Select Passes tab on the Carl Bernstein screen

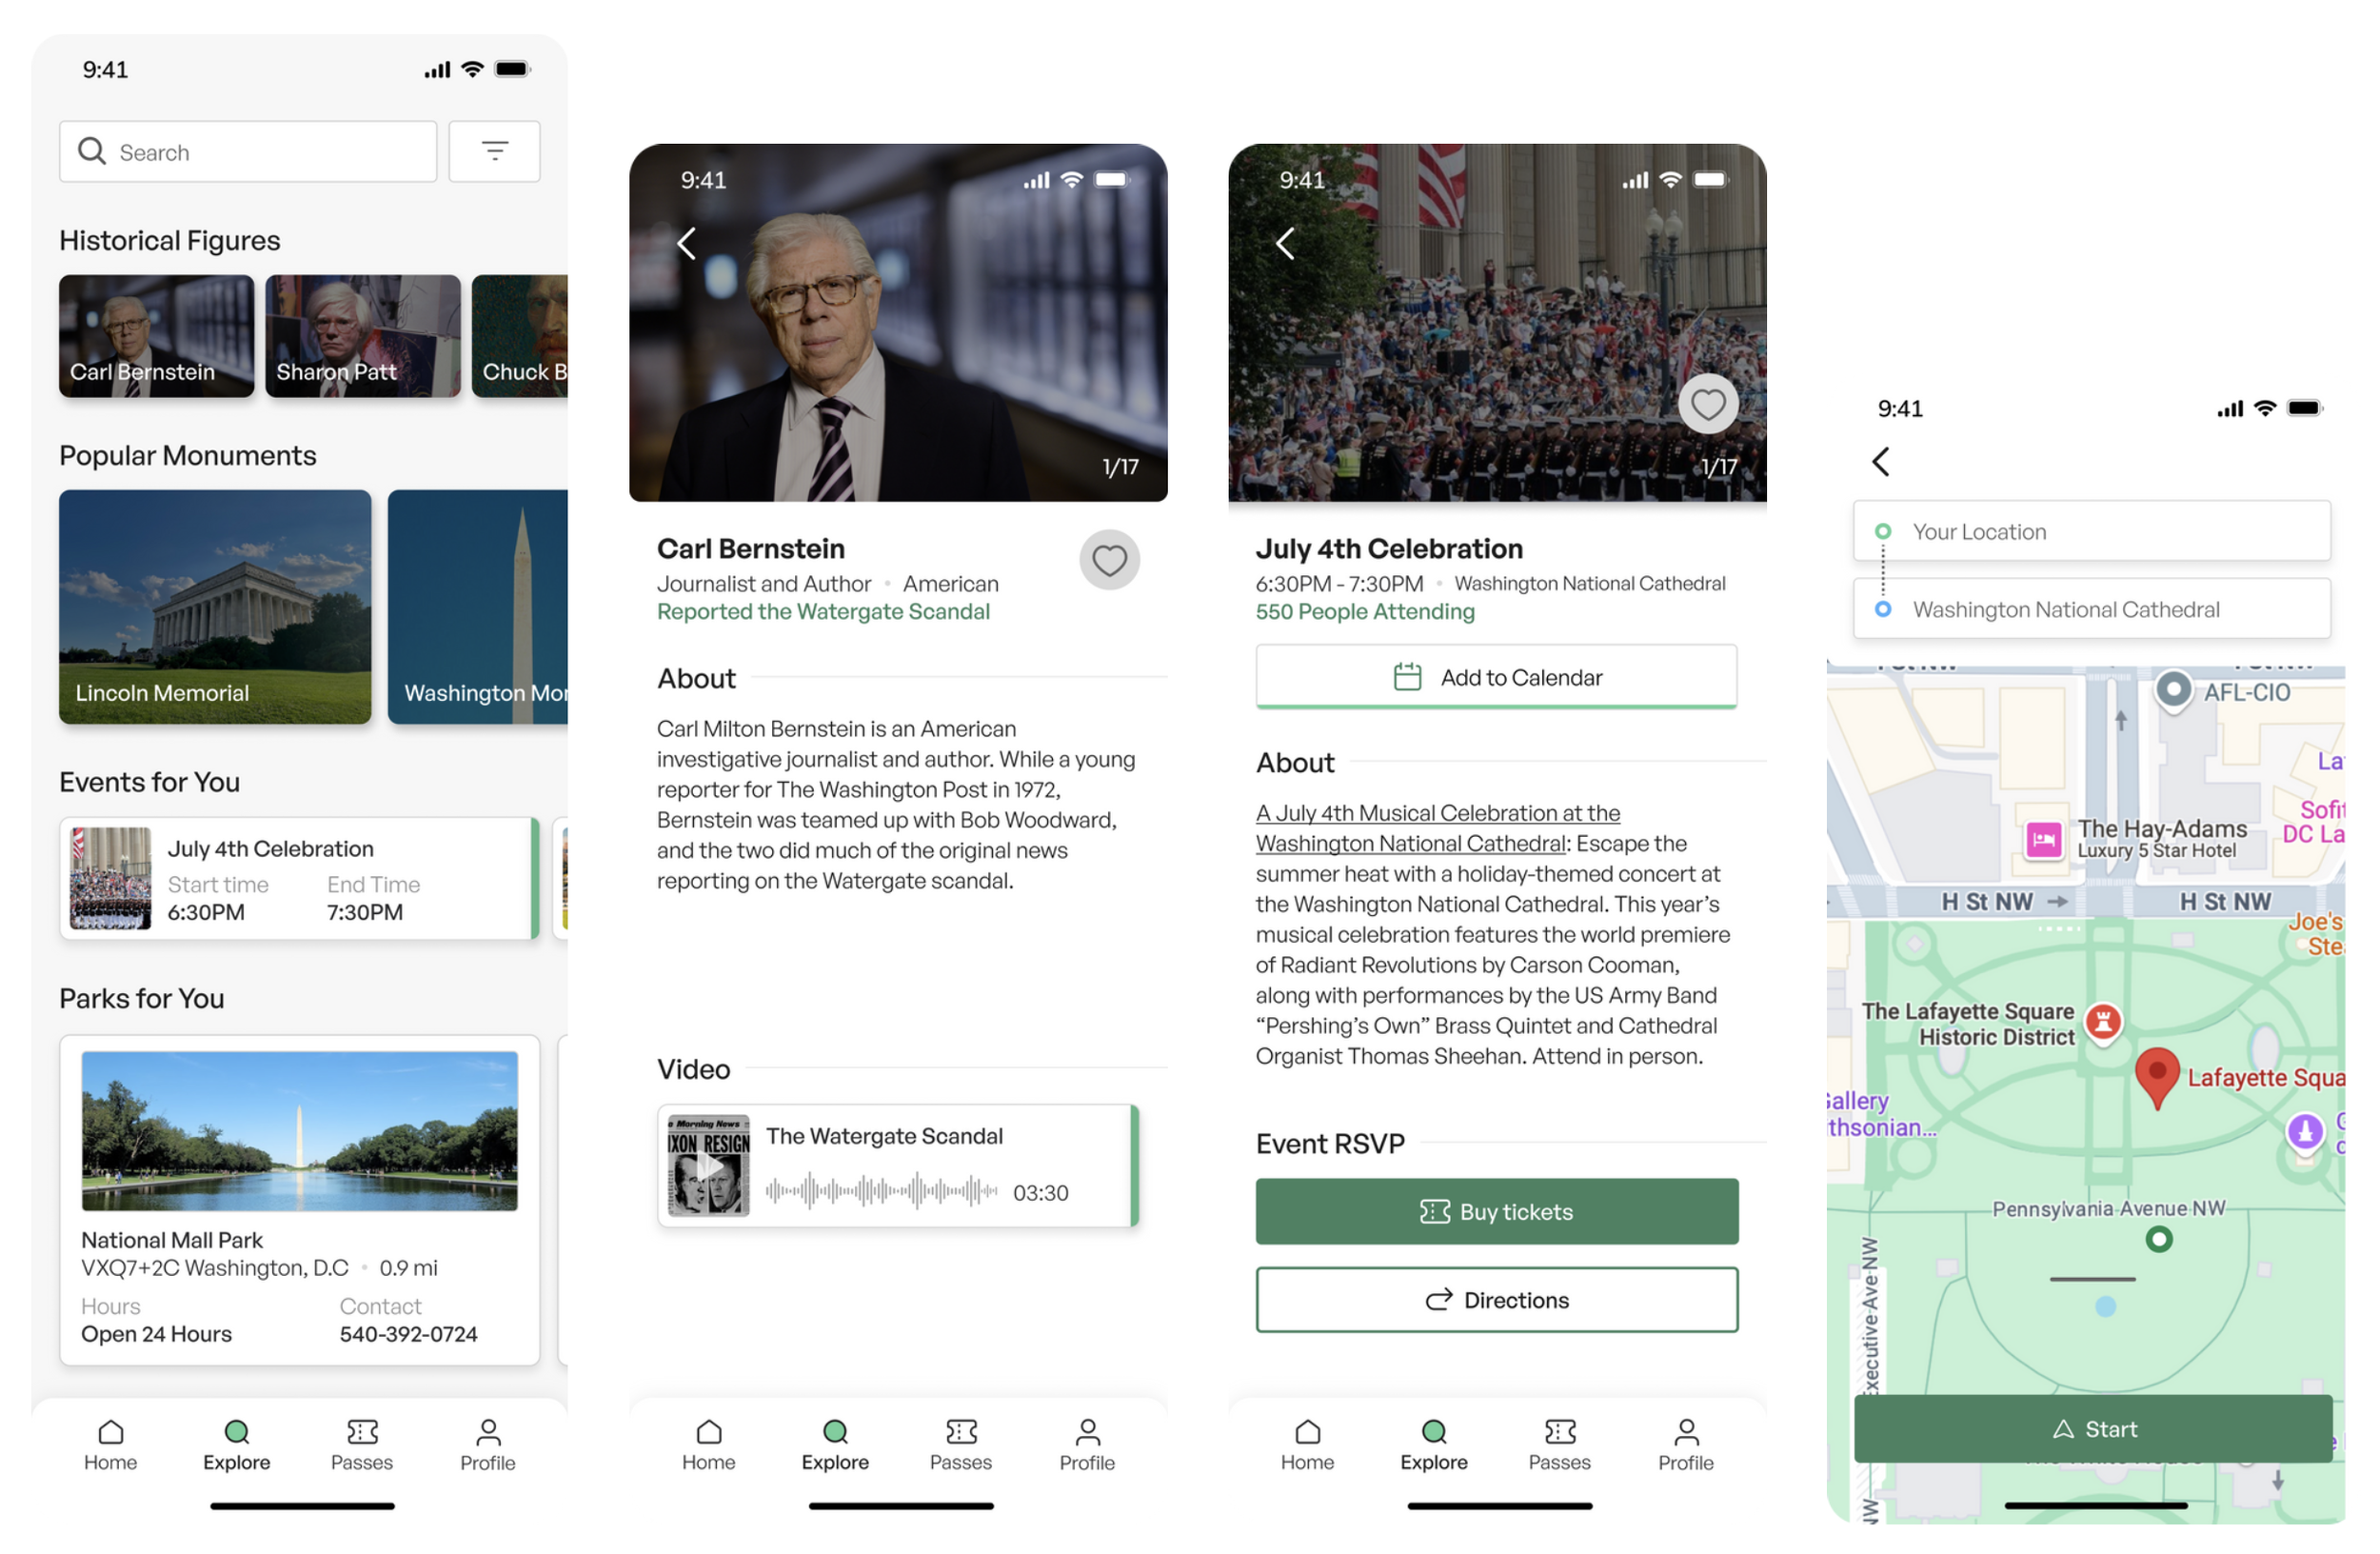point(961,1445)
